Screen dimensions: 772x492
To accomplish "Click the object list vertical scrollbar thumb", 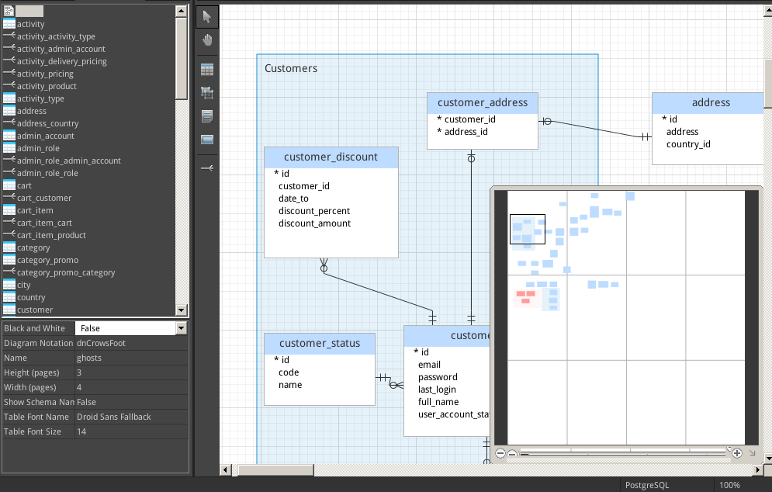I will [181, 58].
